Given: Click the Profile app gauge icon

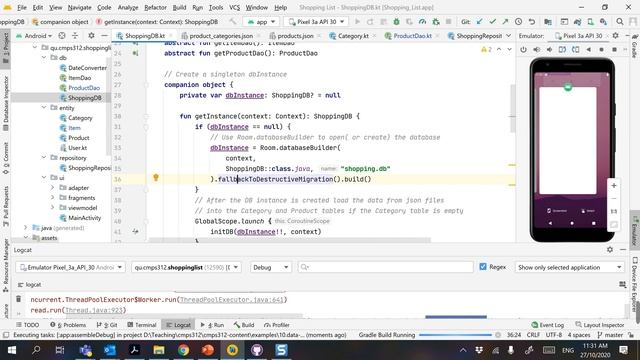Looking at the screenshot, I should (x=422, y=22).
